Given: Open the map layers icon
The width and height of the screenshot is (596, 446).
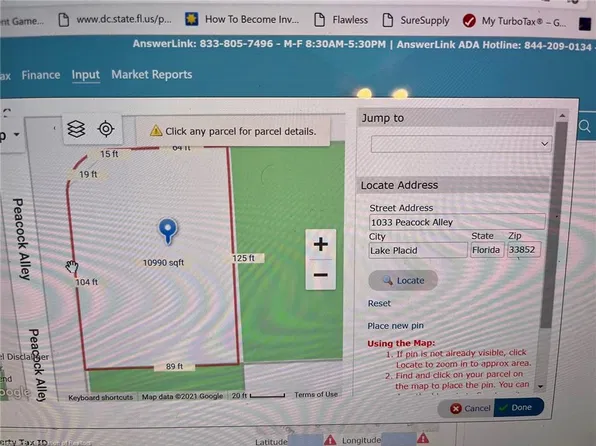Looking at the screenshot, I should click(x=76, y=129).
